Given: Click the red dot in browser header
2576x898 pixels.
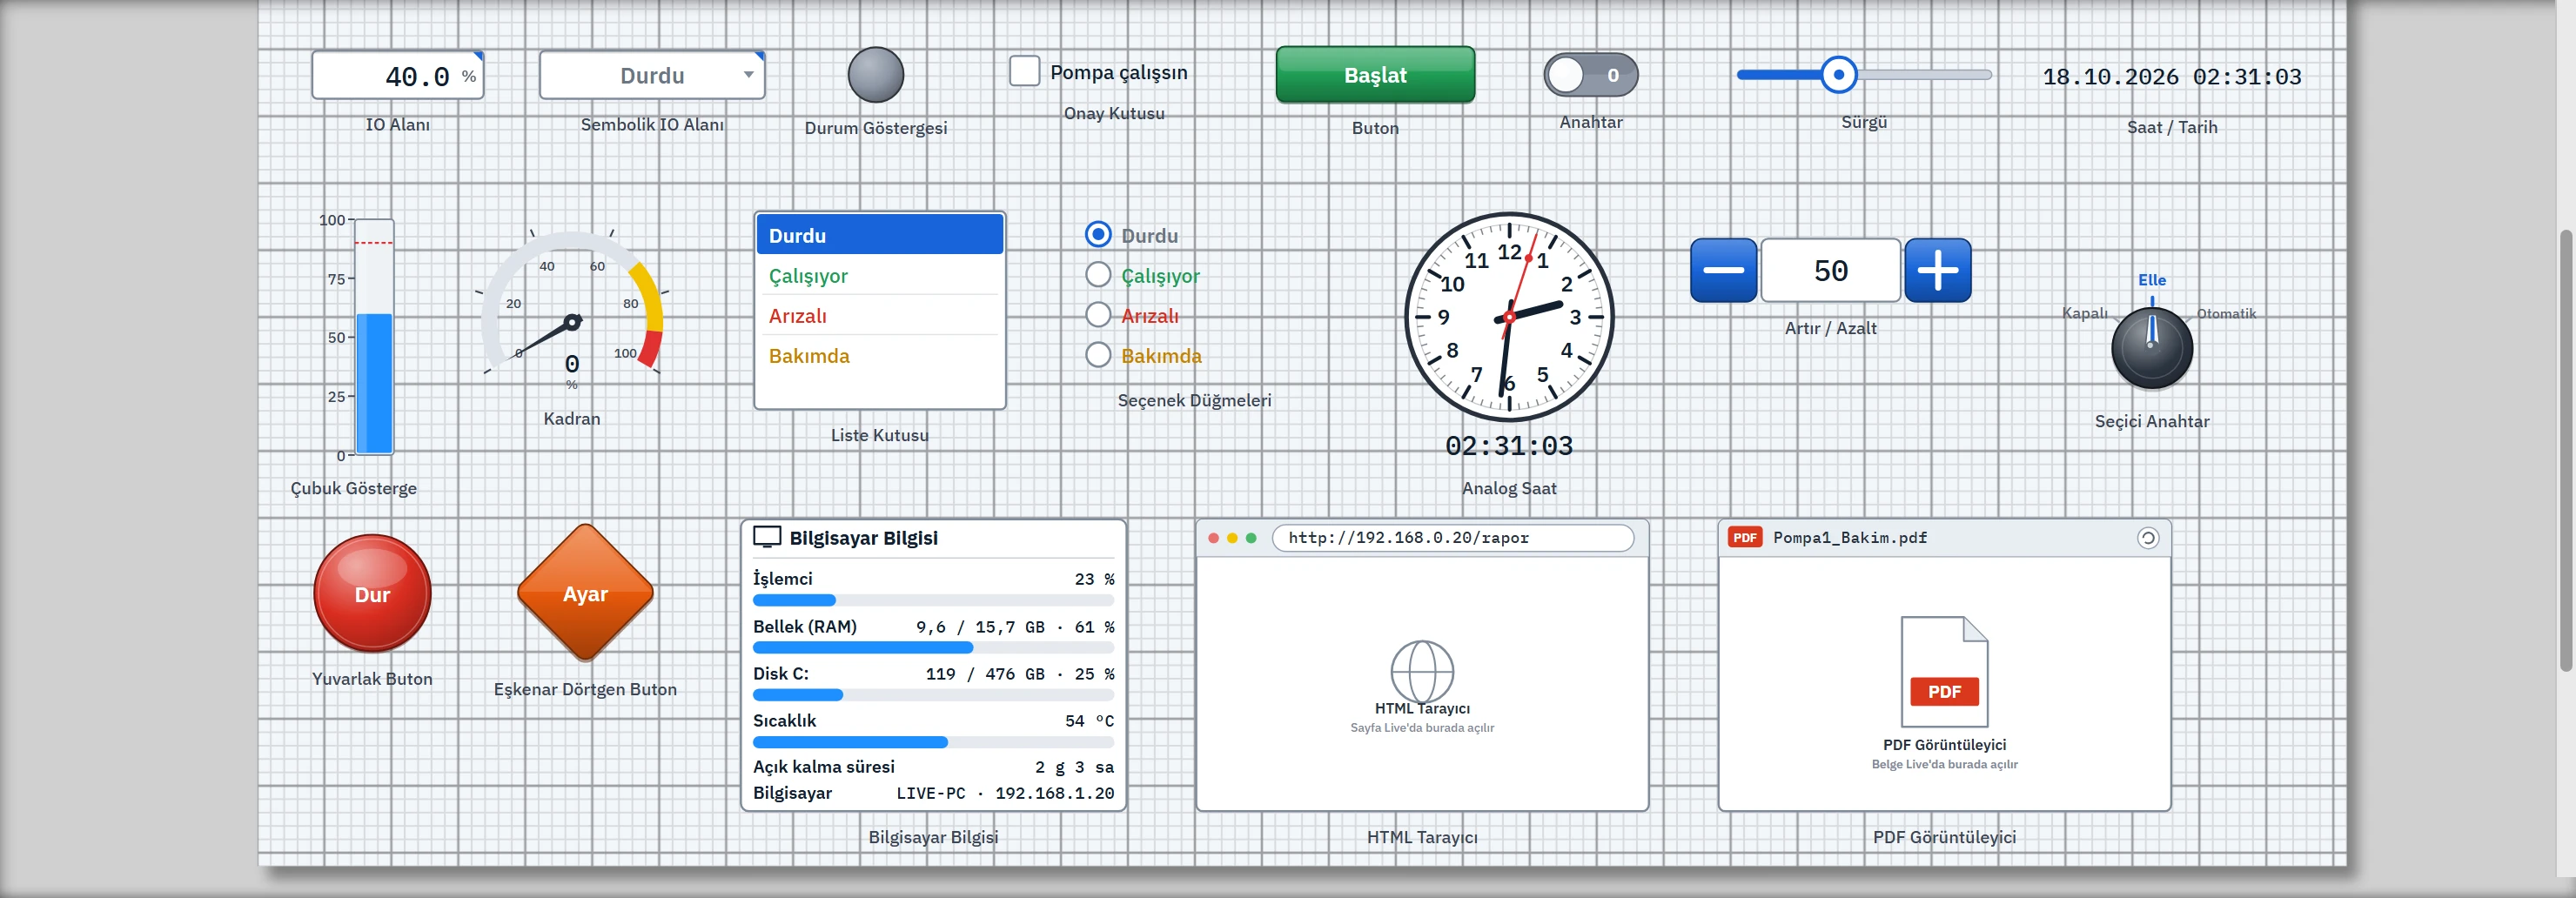Looking at the screenshot, I should pos(1213,538).
